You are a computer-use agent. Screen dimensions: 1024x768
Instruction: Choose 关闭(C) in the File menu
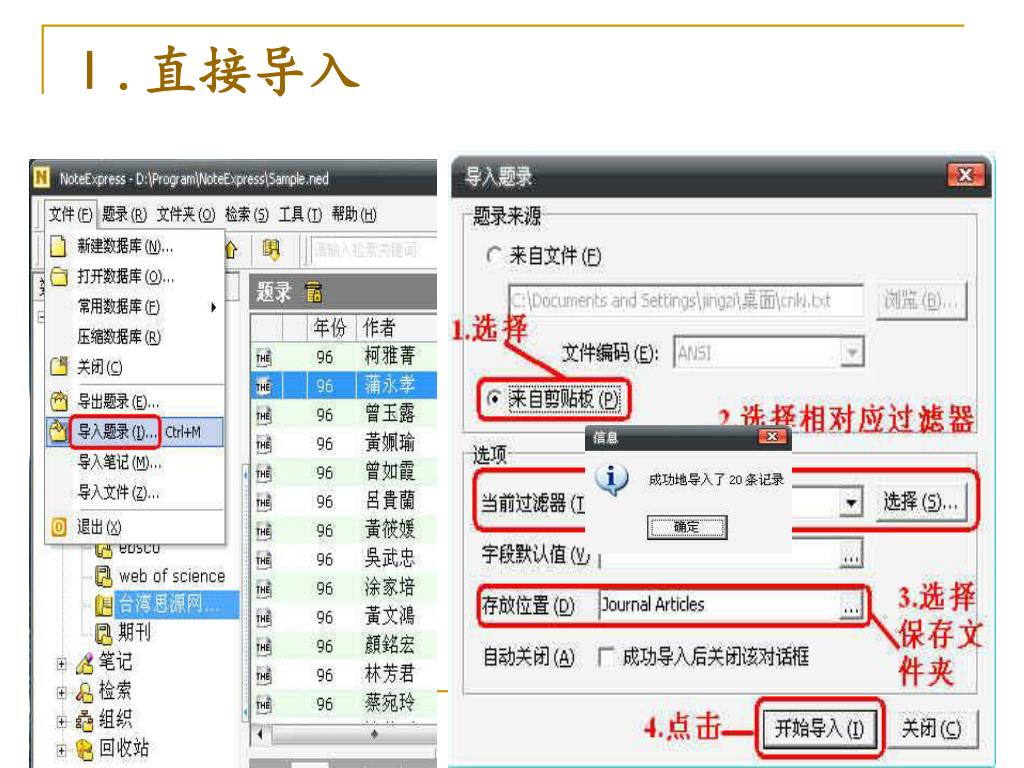(99, 368)
